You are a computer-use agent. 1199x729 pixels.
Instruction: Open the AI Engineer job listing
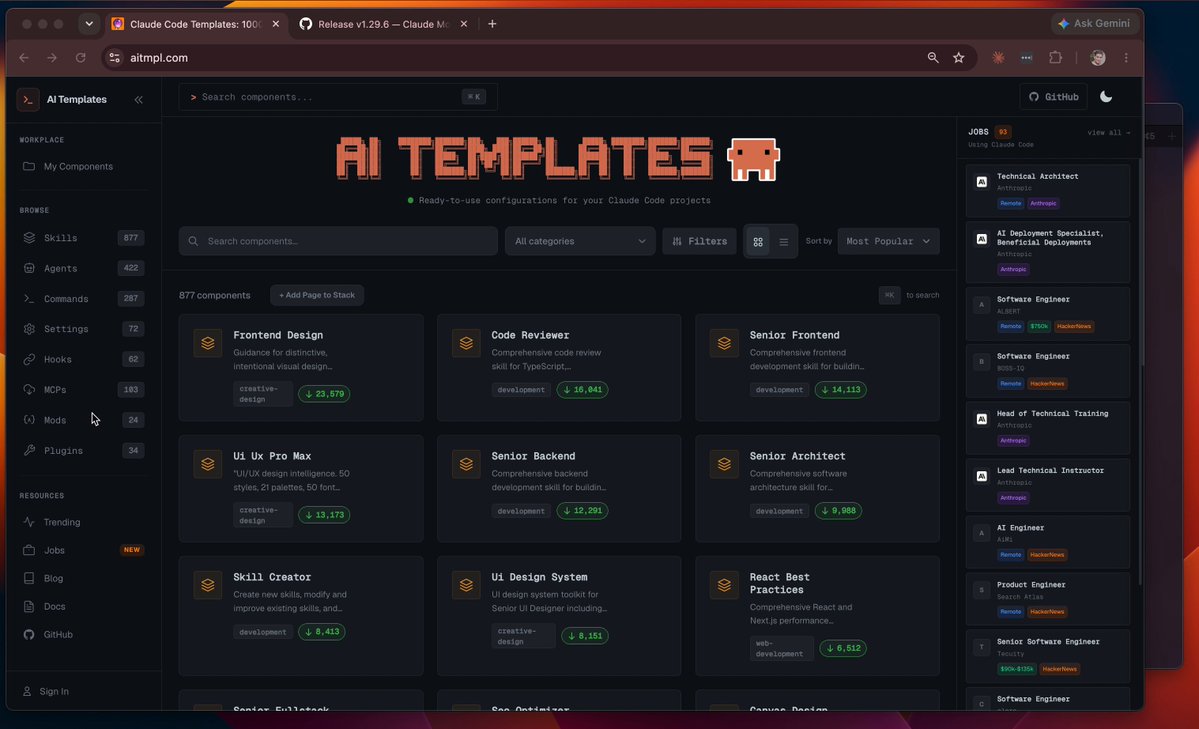coord(1048,542)
